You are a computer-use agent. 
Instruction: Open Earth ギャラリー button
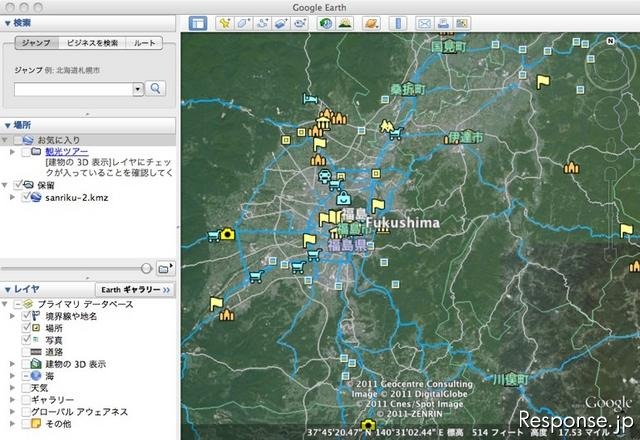[135, 289]
